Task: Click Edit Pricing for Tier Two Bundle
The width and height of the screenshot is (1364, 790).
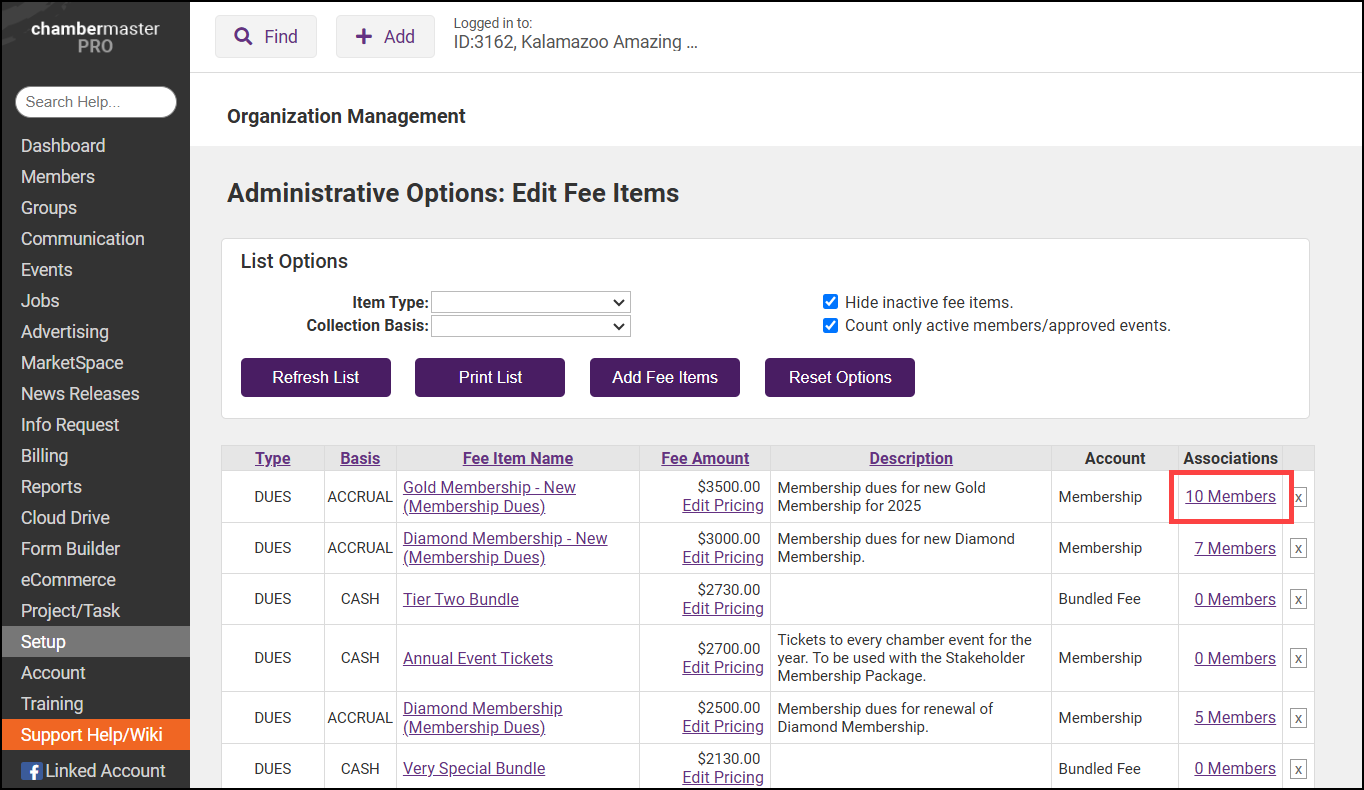Action: click(x=722, y=608)
